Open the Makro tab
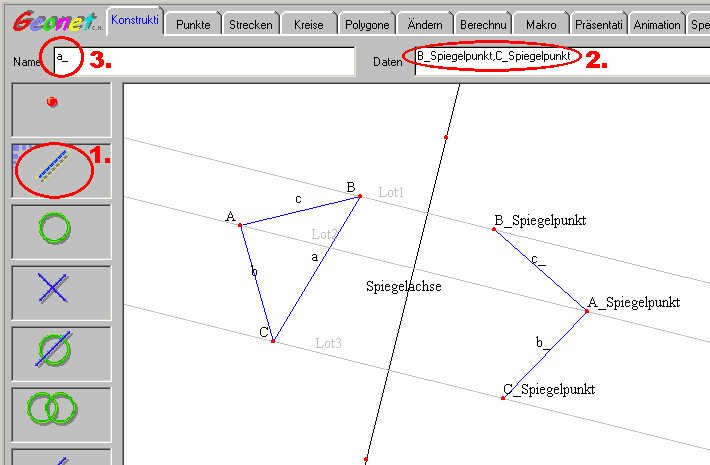The height and width of the screenshot is (465, 710). click(x=540, y=24)
